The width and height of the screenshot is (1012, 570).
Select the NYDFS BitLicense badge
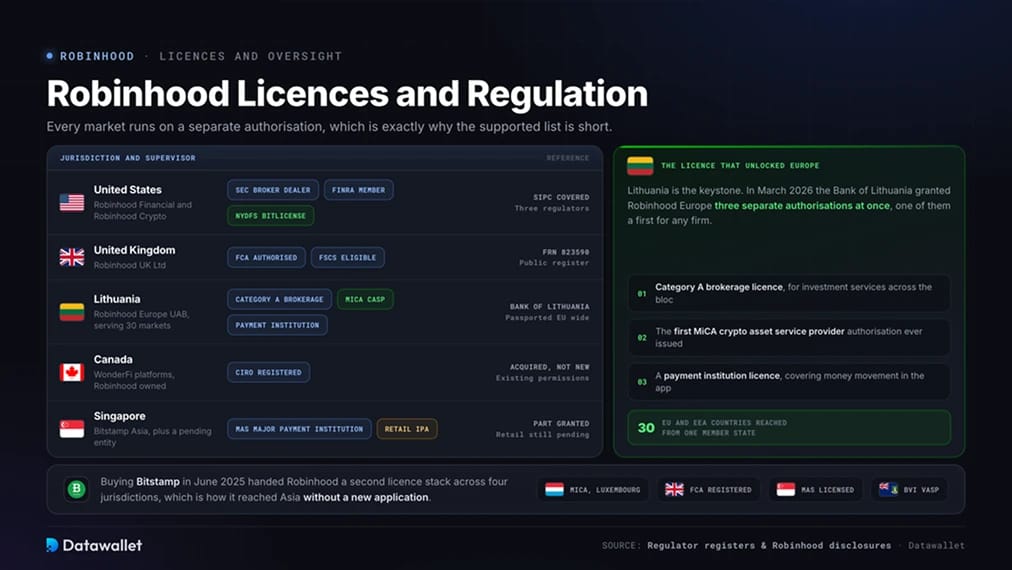(270, 216)
